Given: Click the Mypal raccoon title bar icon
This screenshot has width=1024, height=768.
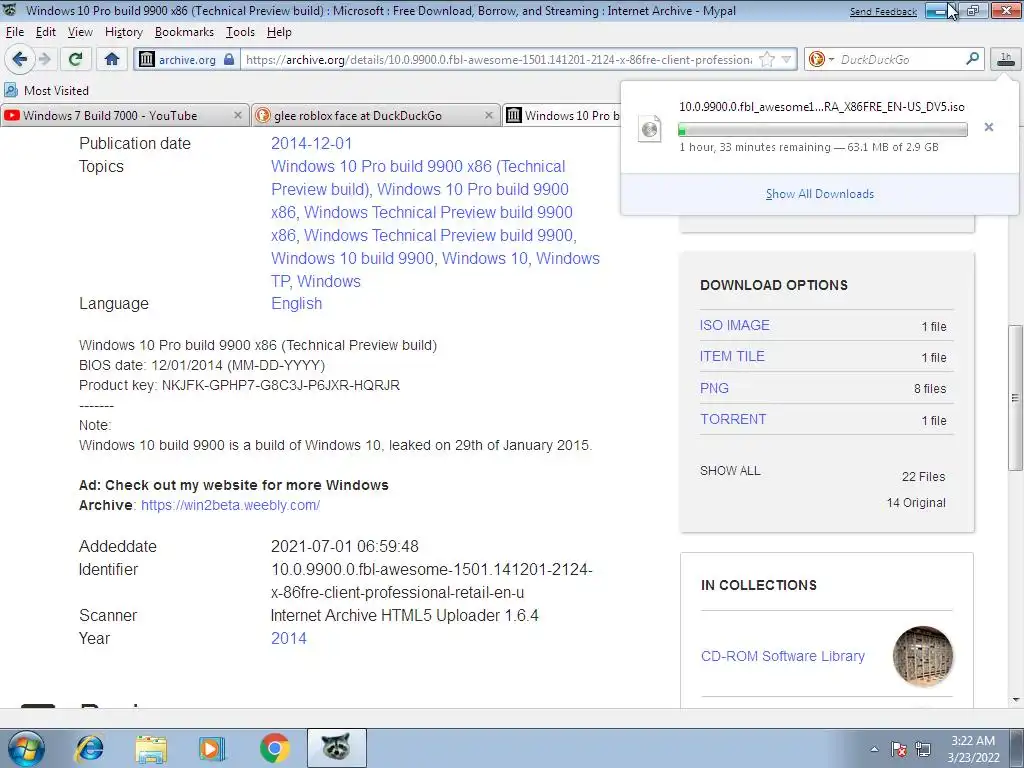Looking at the screenshot, I should tap(10, 10).
